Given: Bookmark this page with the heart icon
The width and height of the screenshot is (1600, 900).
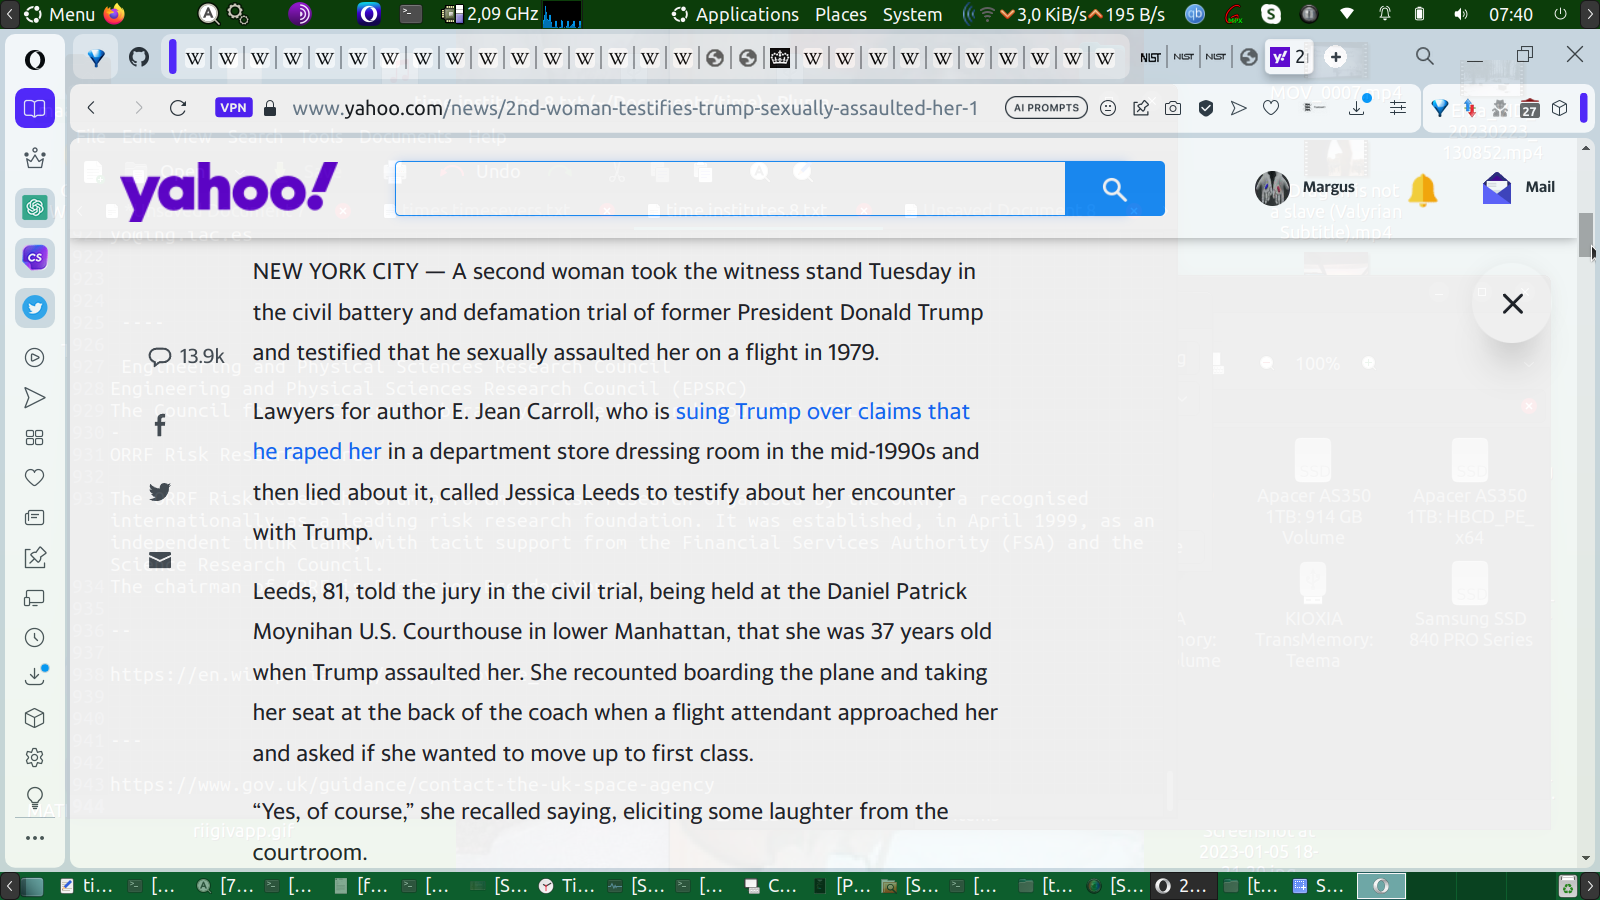Looking at the screenshot, I should click(x=1271, y=108).
